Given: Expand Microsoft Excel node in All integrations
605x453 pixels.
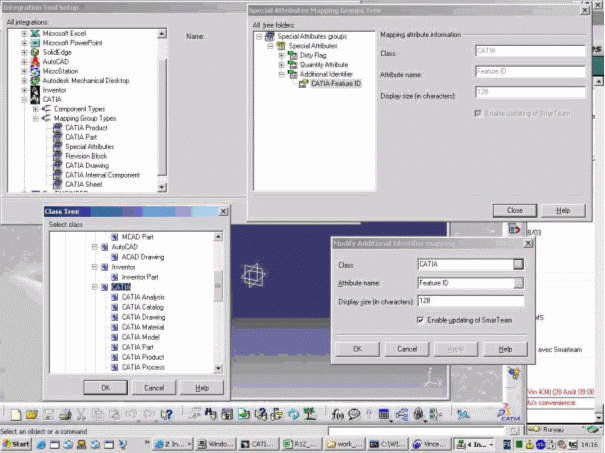Looking at the screenshot, I should click(x=24, y=34).
